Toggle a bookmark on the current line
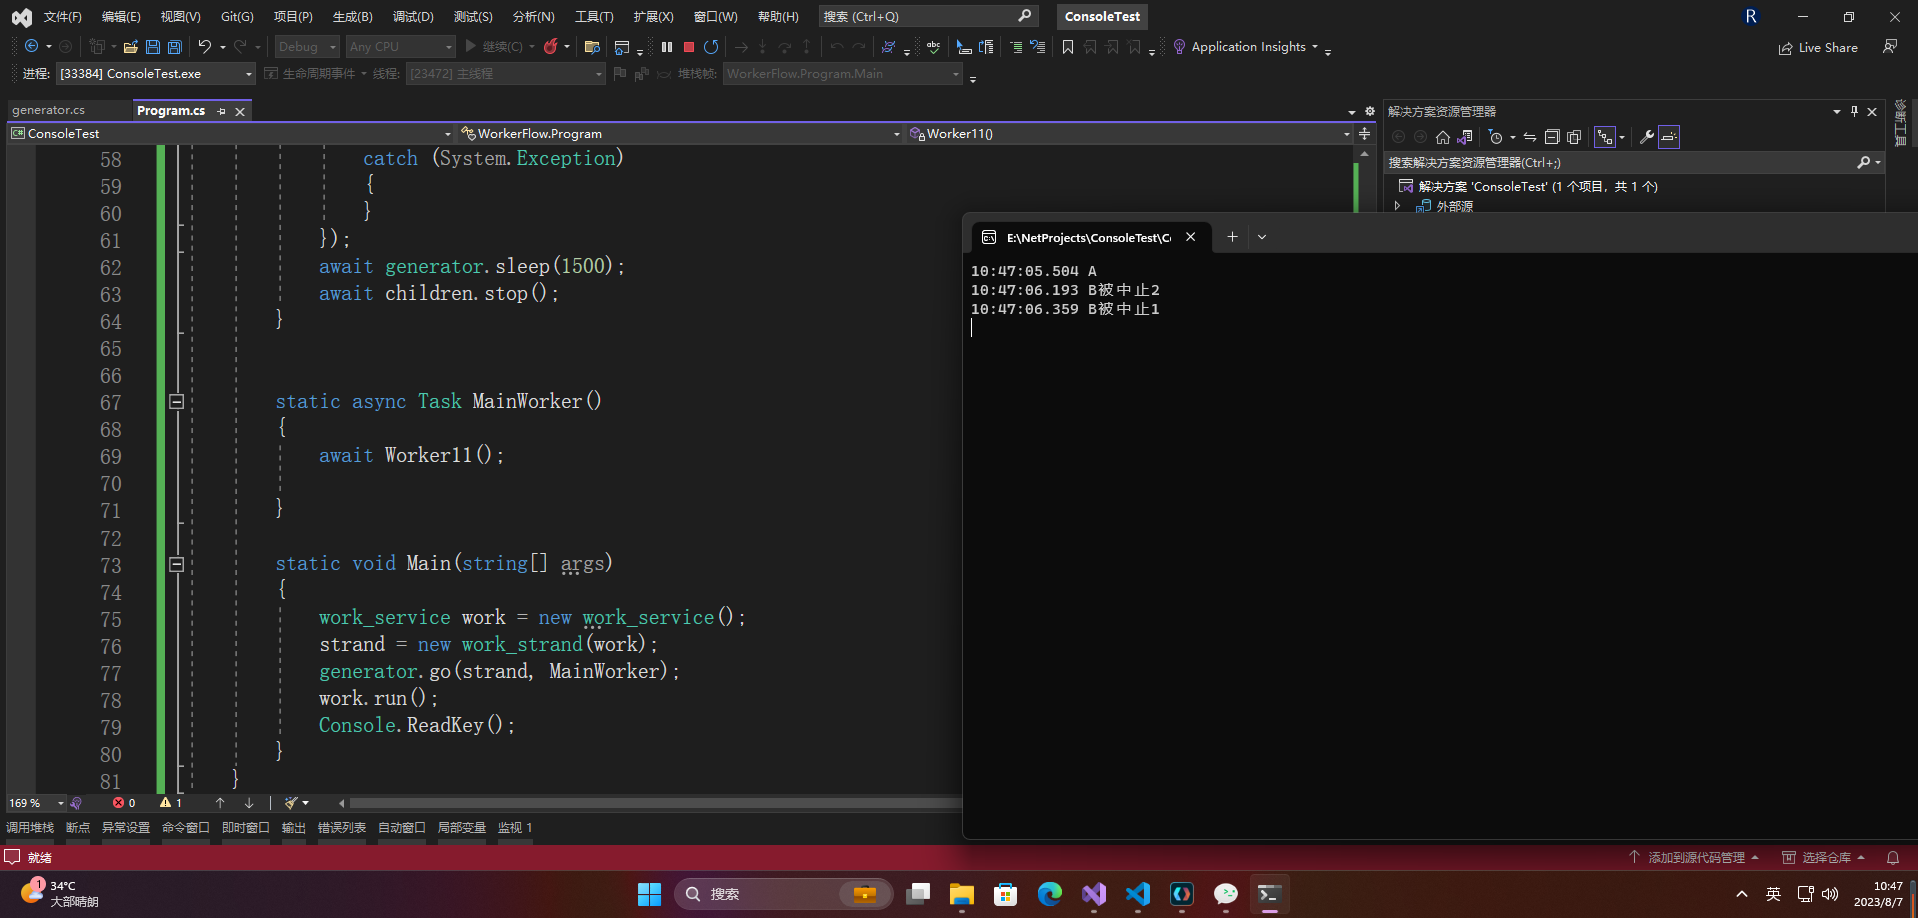The height and width of the screenshot is (918, 1918). pos(1068,47)
